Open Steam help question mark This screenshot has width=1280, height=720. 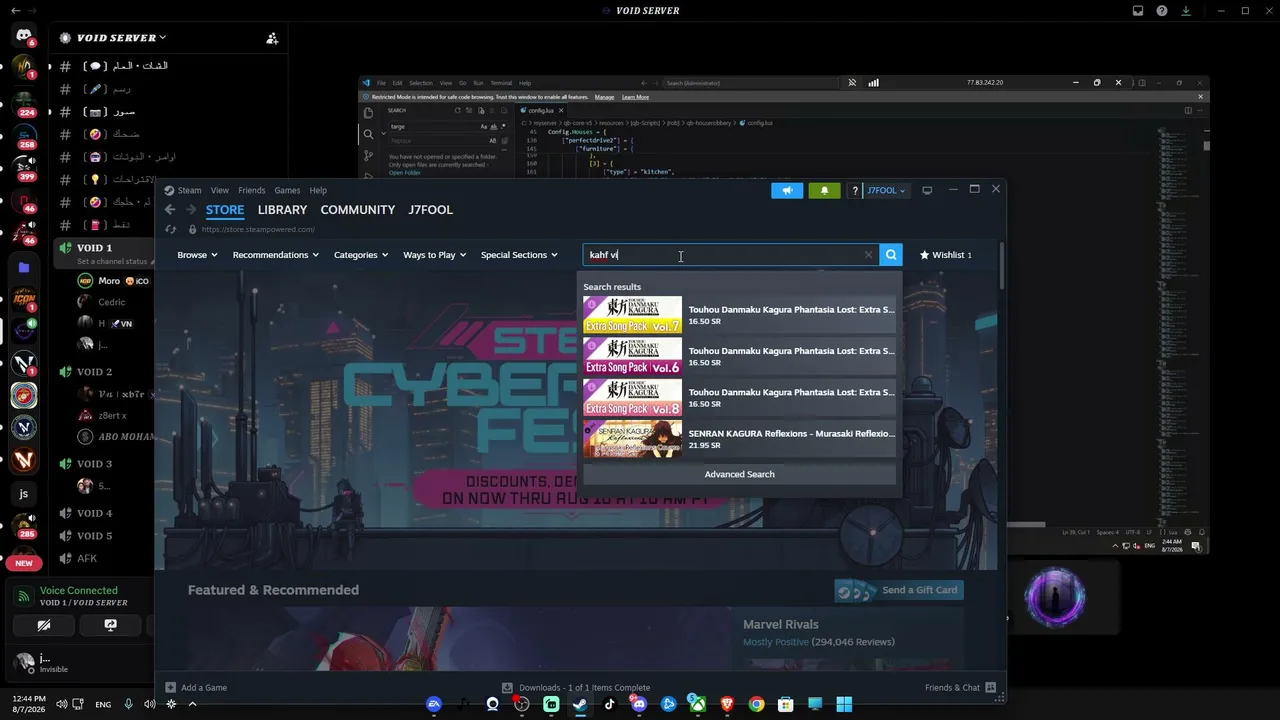point(855,190)
